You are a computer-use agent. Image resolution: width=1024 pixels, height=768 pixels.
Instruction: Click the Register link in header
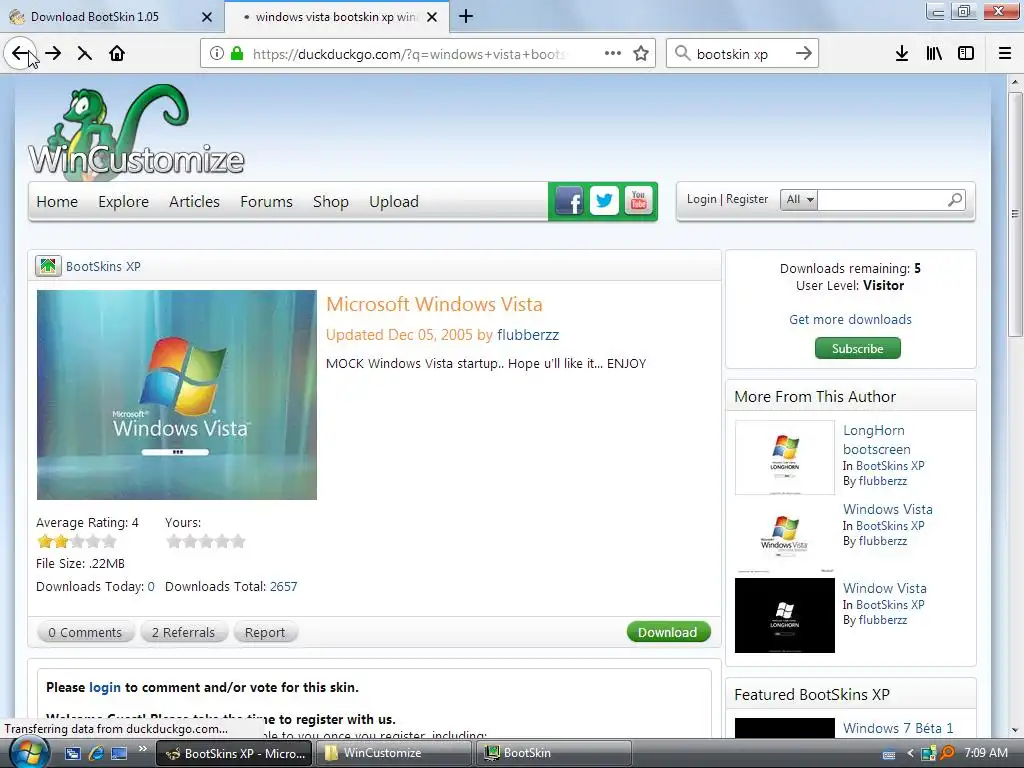(746, 199)
